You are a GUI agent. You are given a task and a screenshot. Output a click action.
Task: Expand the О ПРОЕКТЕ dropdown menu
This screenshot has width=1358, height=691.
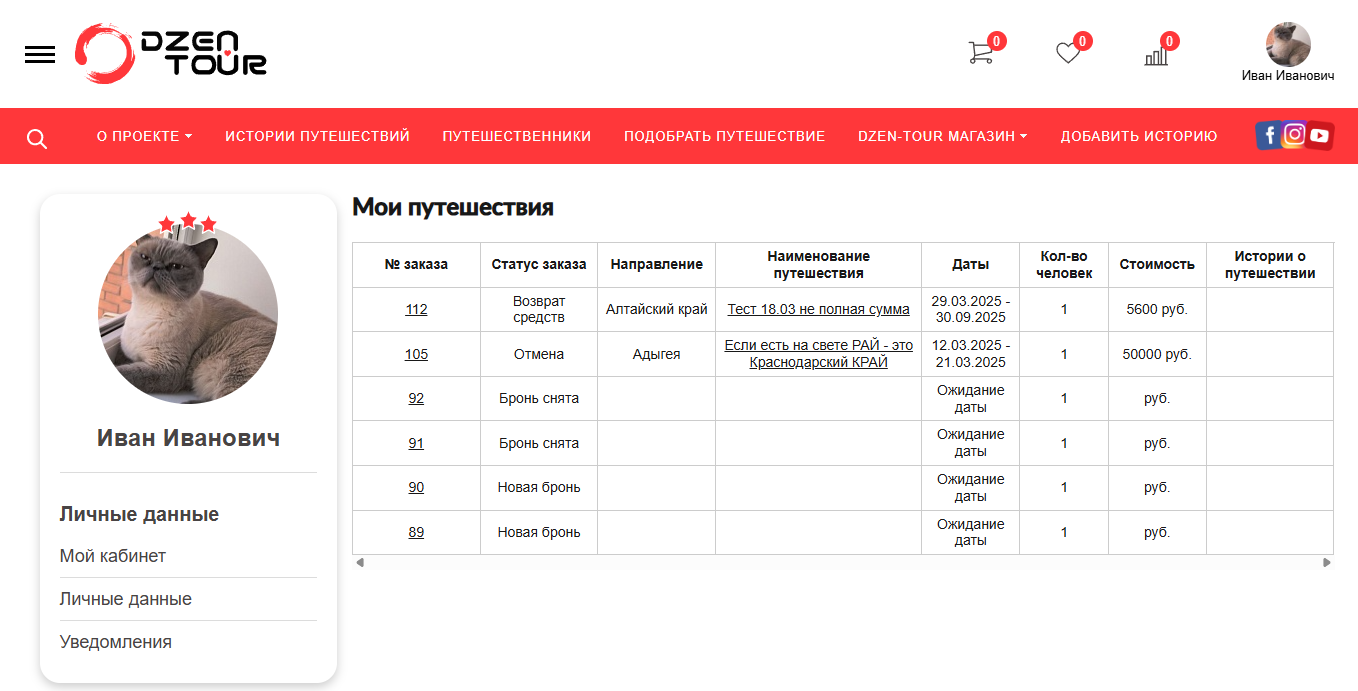point(144,136)
